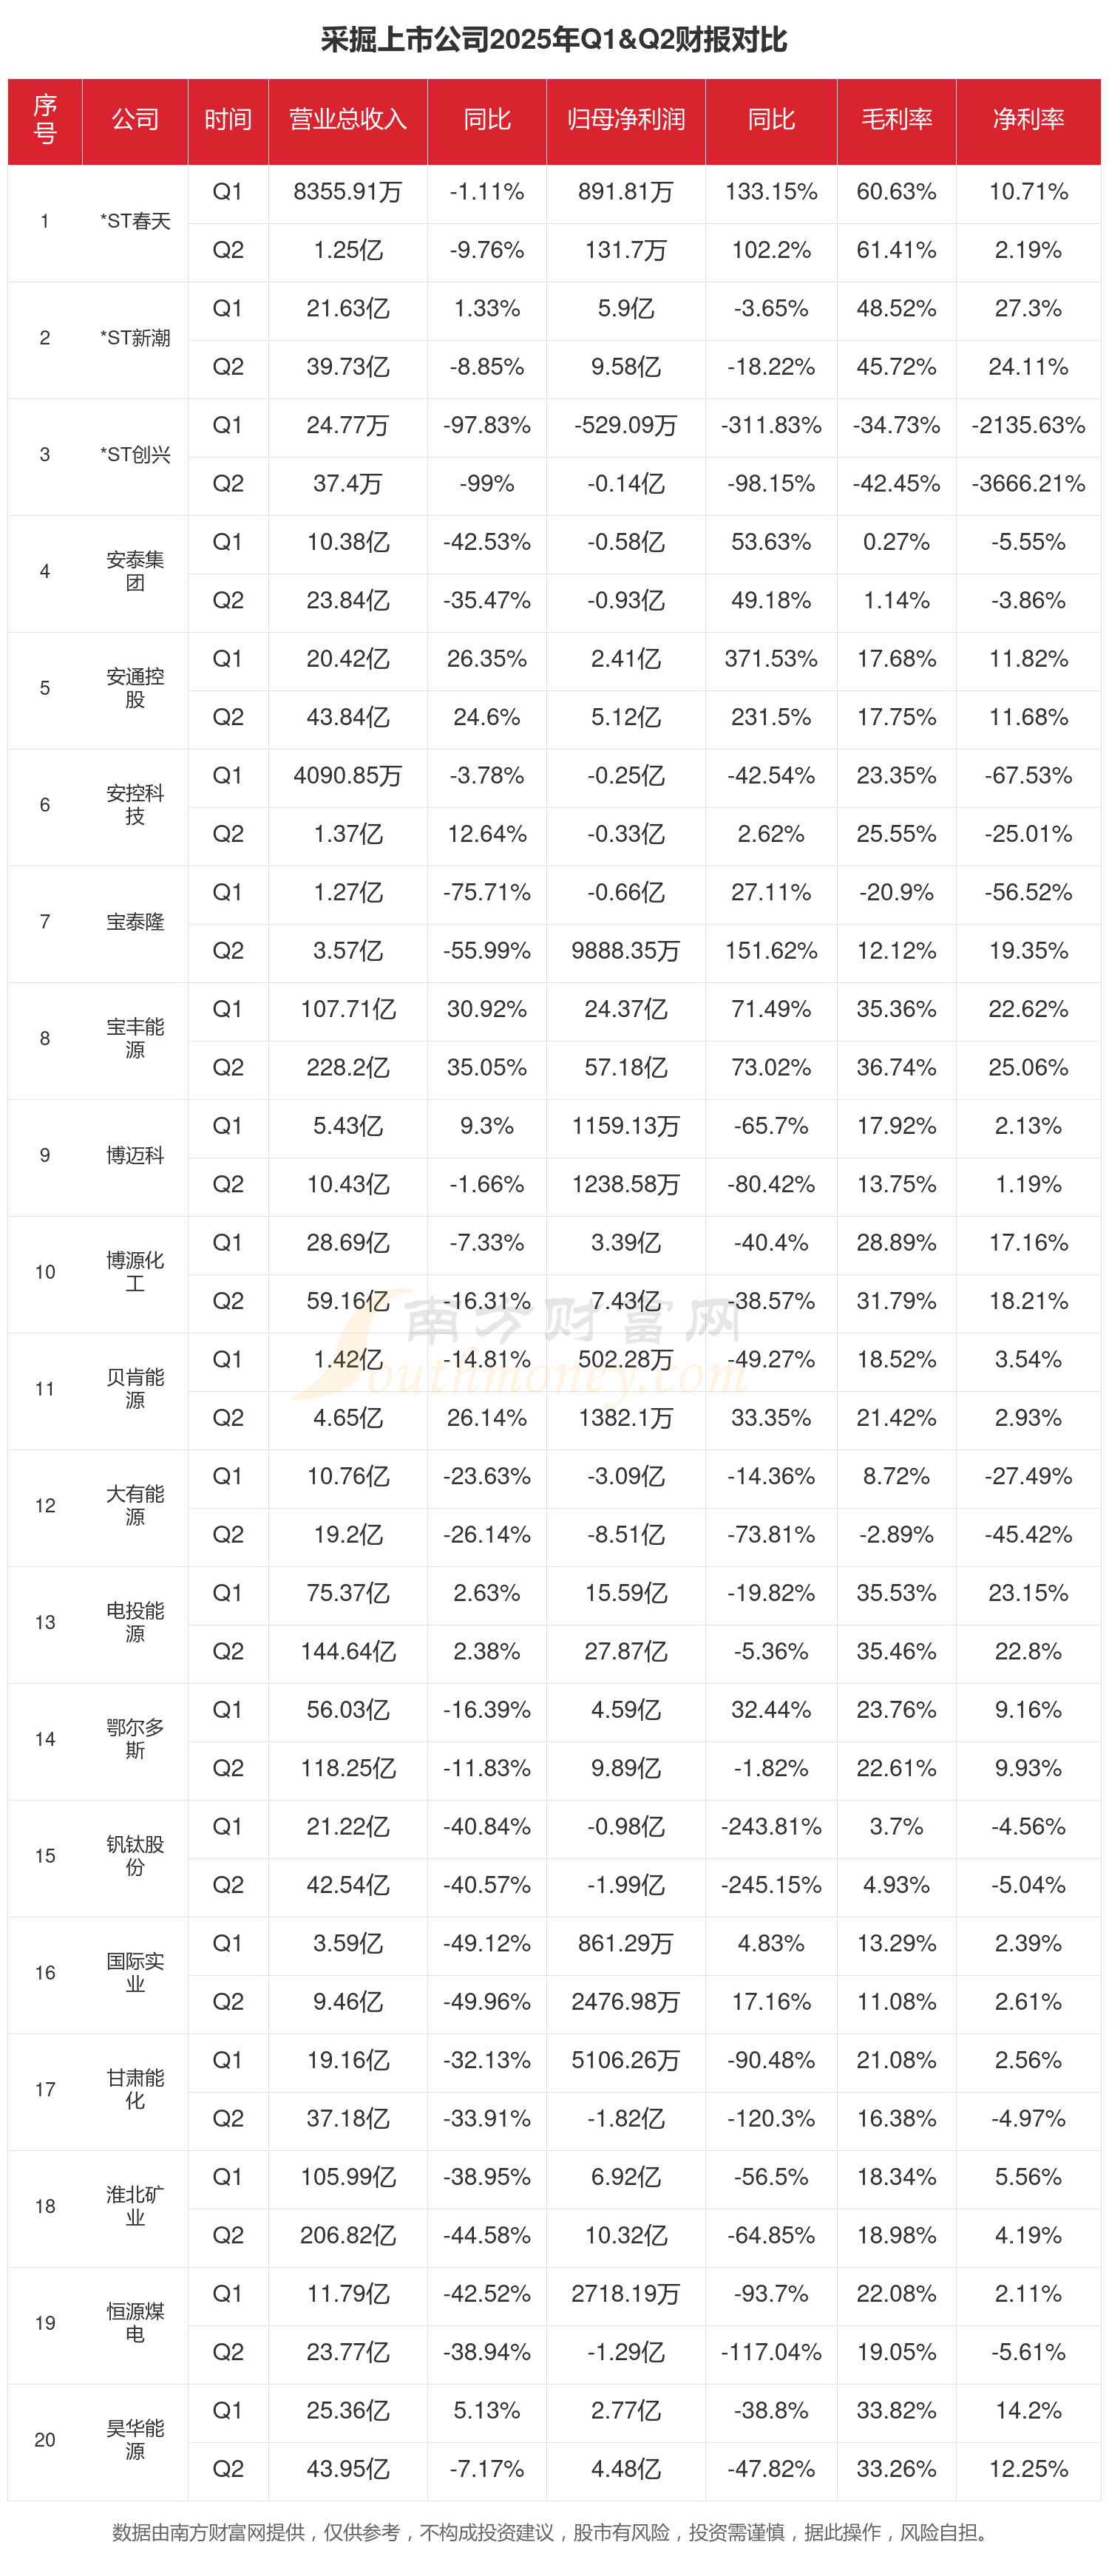Click company name 昊华能源
This screenshot has height=2576, width=1109.
[135, 2439]
